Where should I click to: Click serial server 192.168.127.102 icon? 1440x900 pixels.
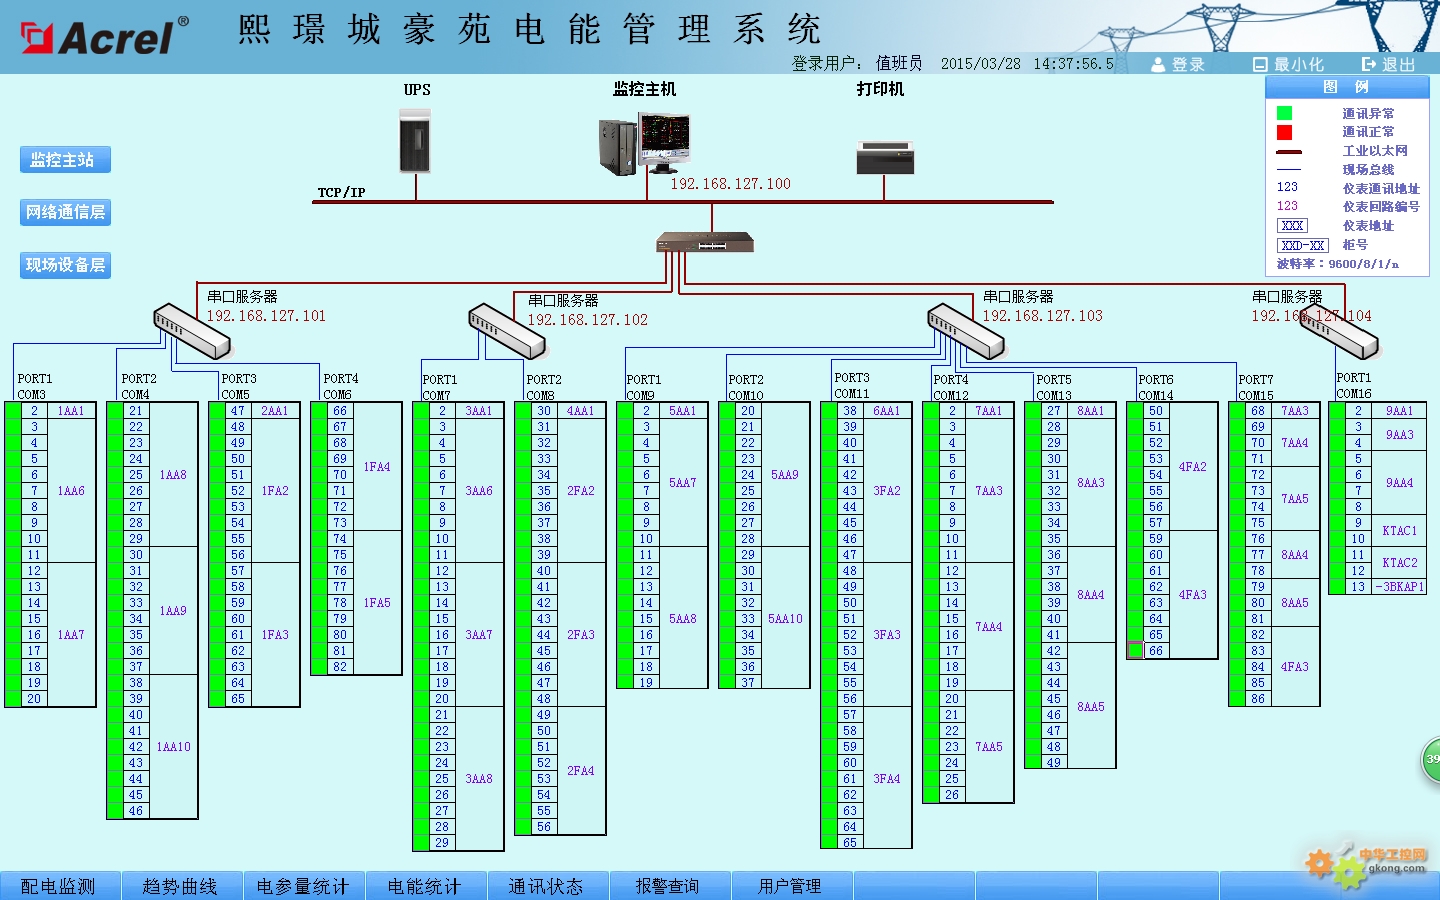tap(507, 332)
